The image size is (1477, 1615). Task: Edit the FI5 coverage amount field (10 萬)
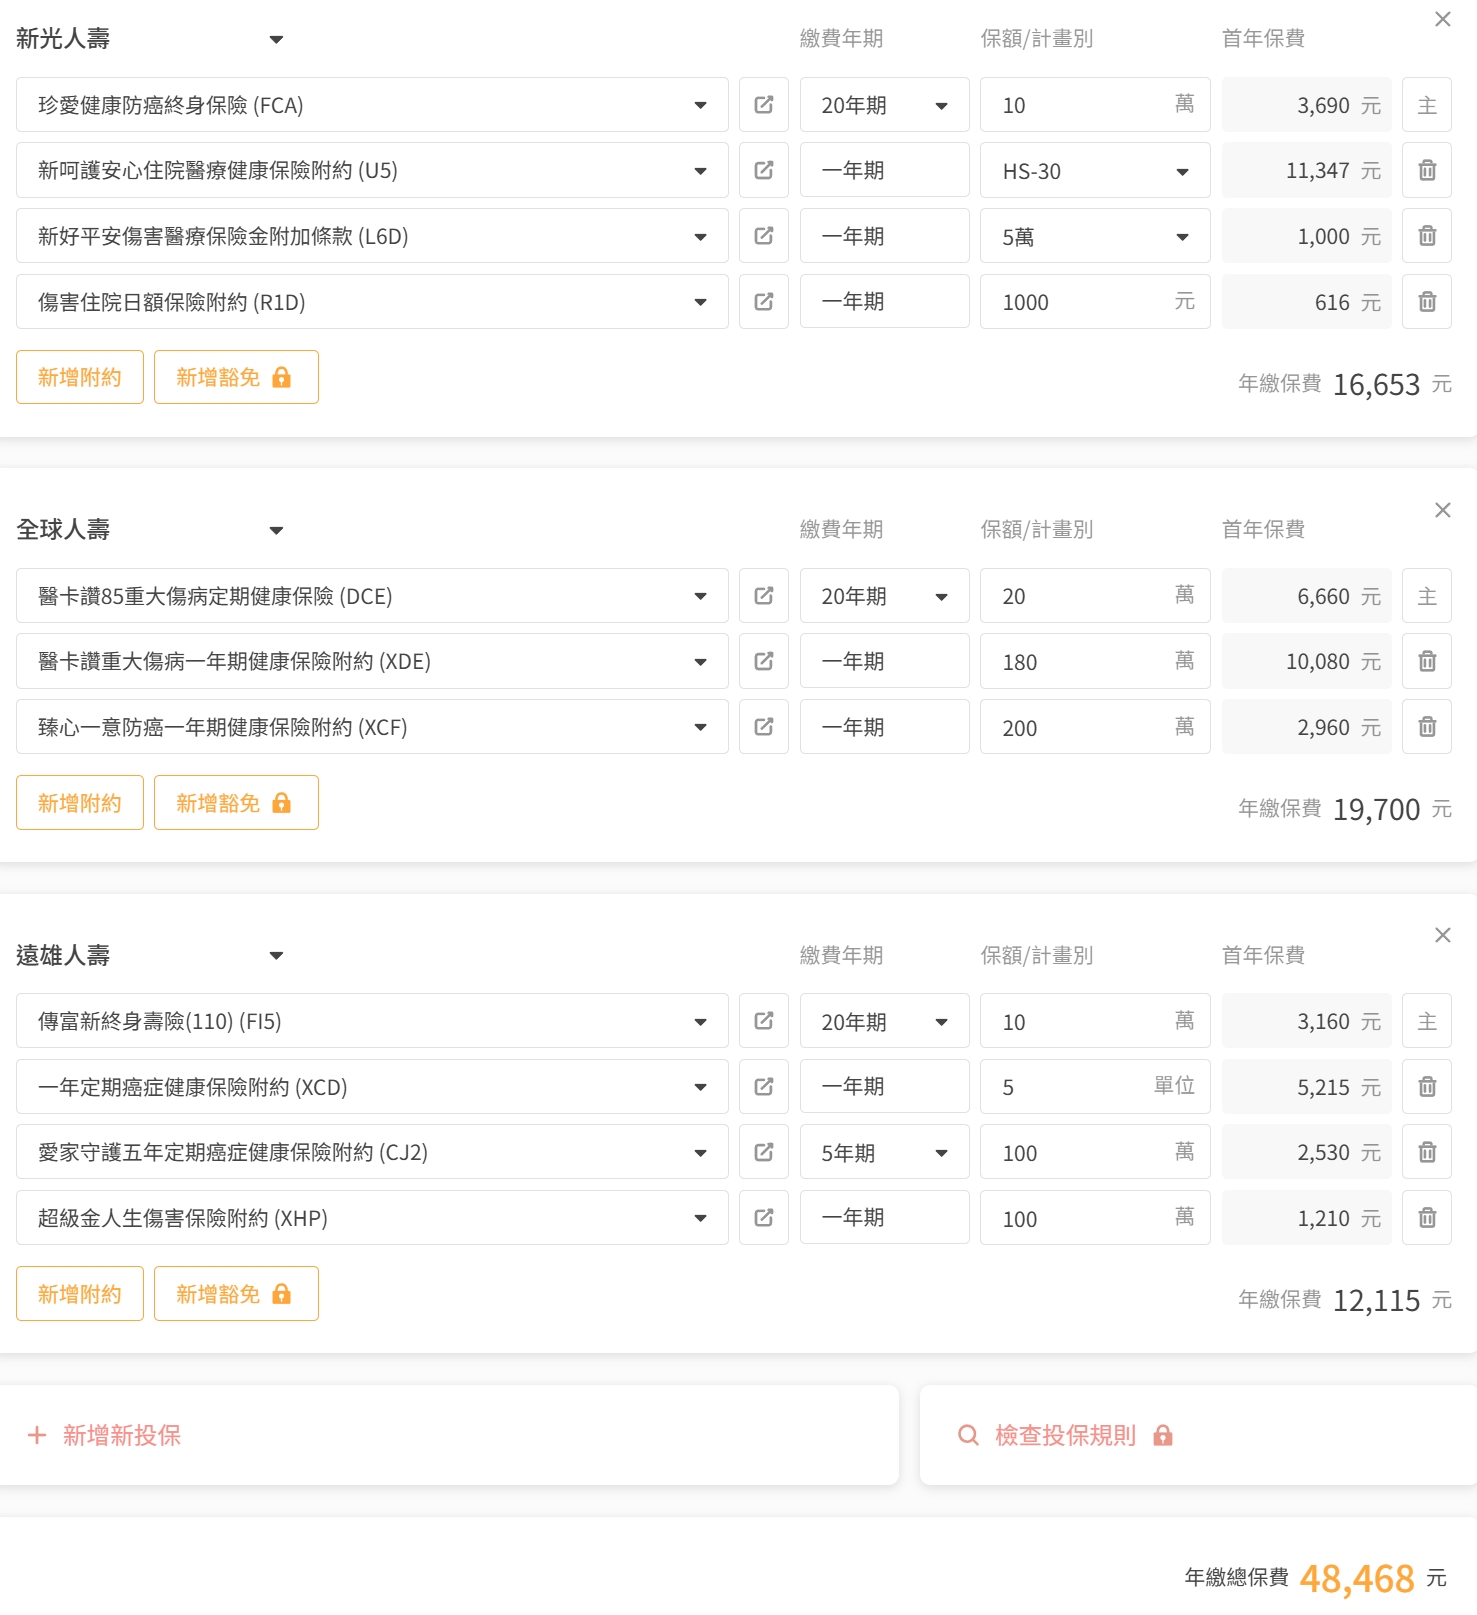click(x=1095, y=1021)
